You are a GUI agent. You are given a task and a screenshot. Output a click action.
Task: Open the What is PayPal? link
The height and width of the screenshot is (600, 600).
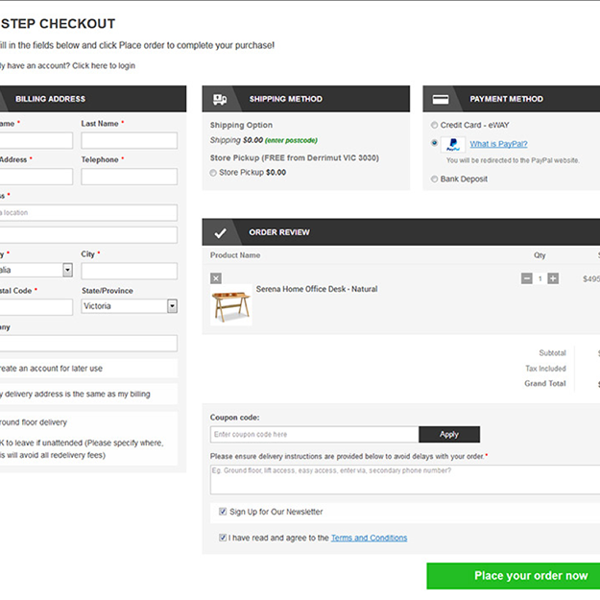[498, 144]
